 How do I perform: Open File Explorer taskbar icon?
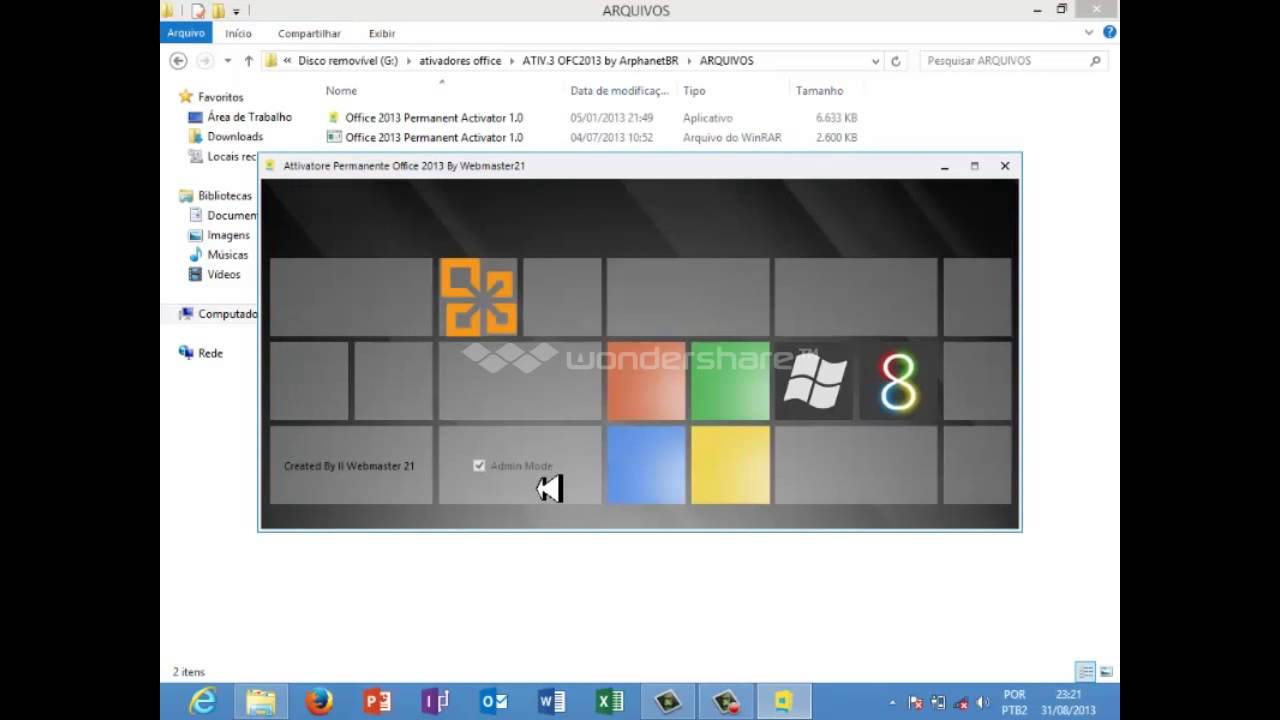pos(261,702)
